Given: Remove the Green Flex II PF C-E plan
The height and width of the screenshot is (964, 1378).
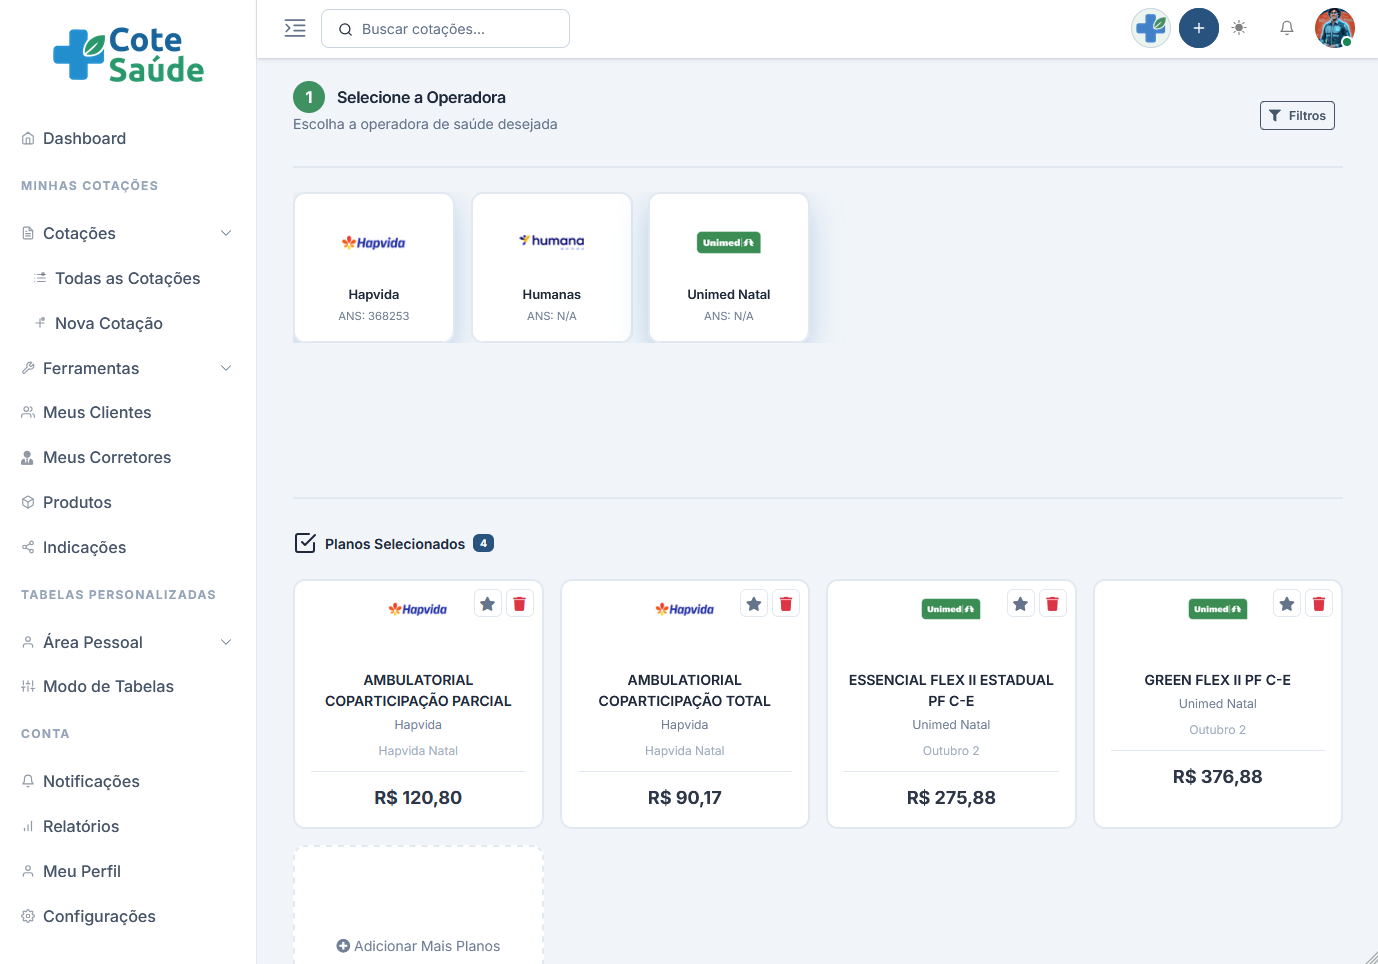Looking at the screenshot, I should 1319,604.
